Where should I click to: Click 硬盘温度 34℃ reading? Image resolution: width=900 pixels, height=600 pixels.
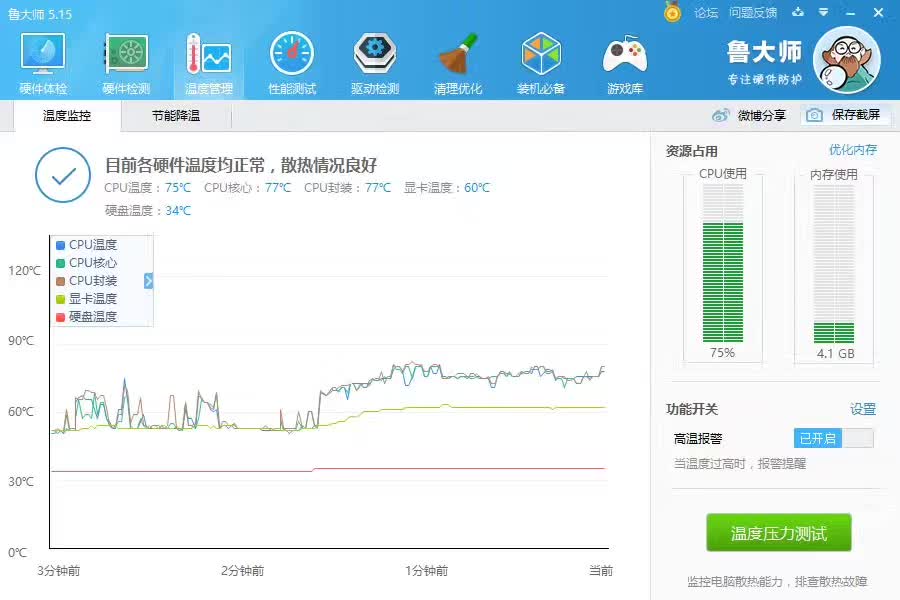tap(148, 211)
